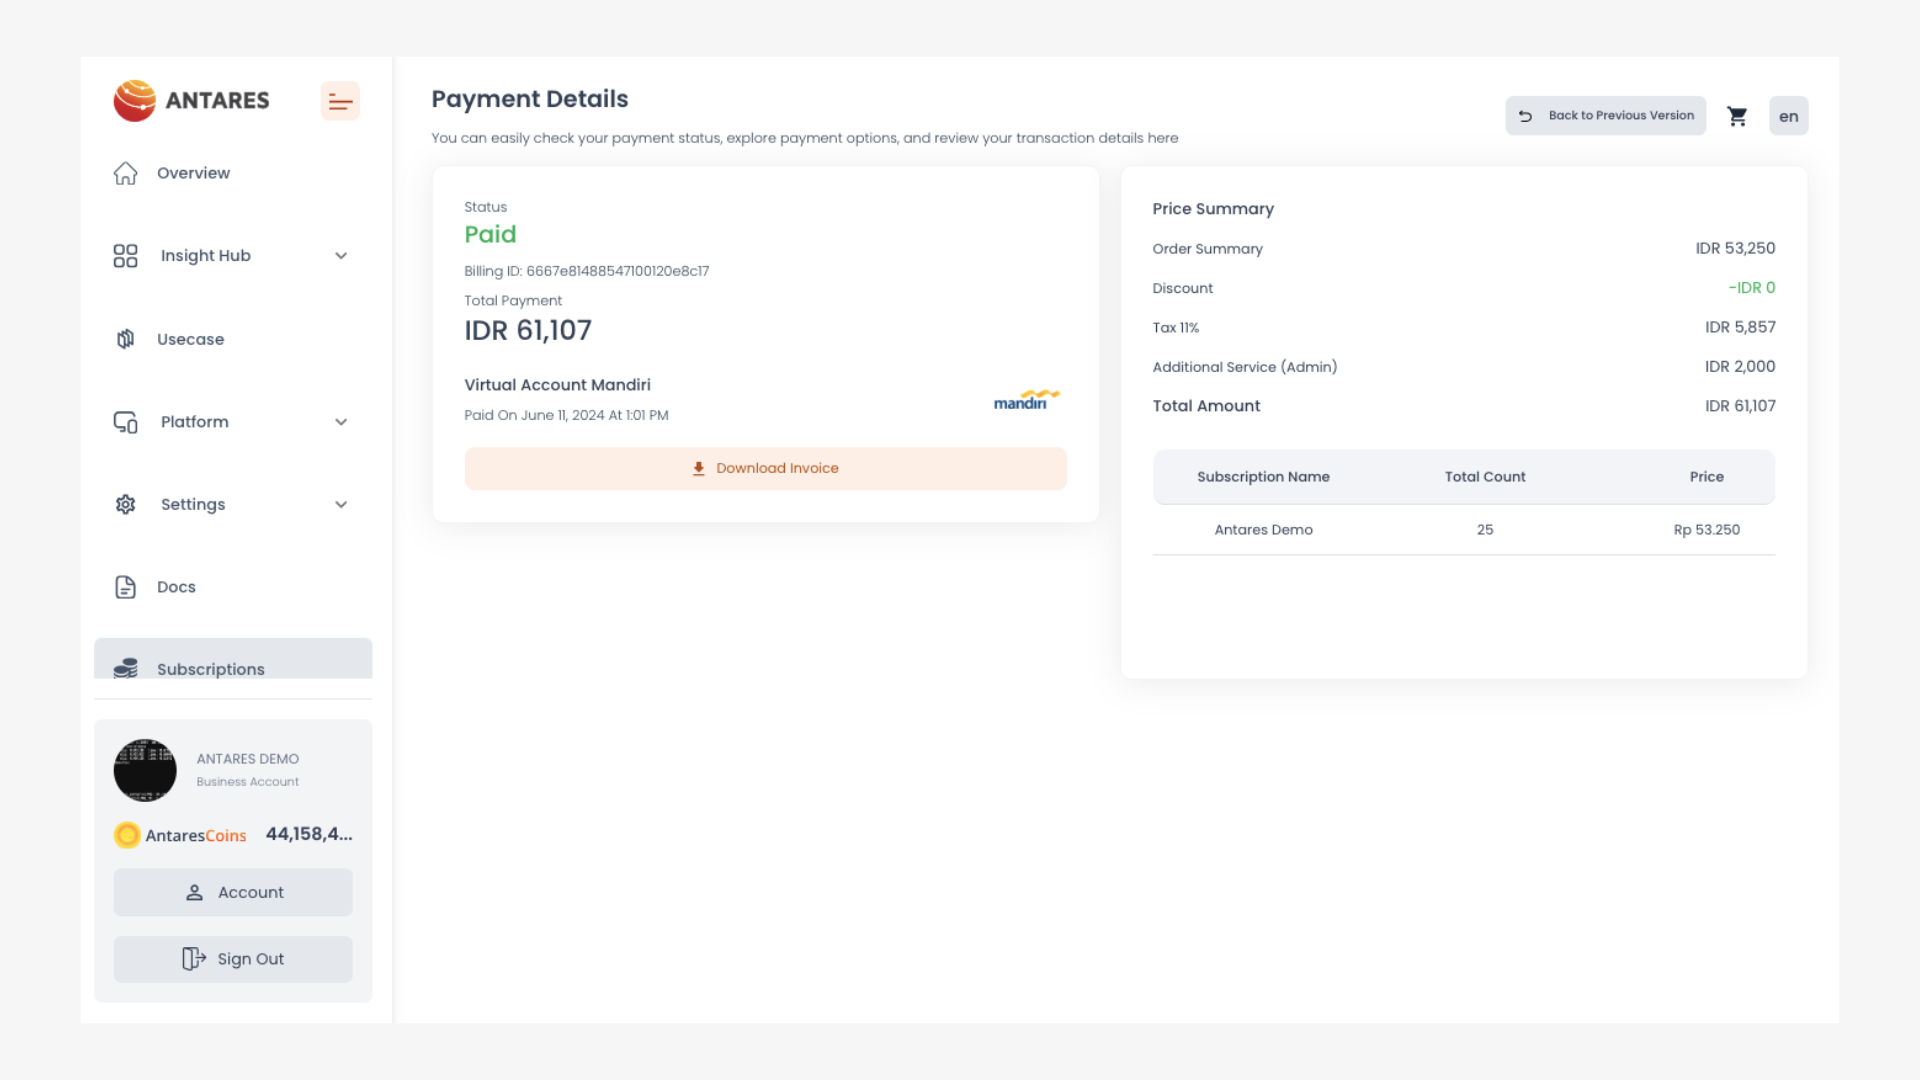This screenshot has height=1080, width=1920.
Task: Click the Antares Demo profile avatar
Action: click(x=145, y=770)
